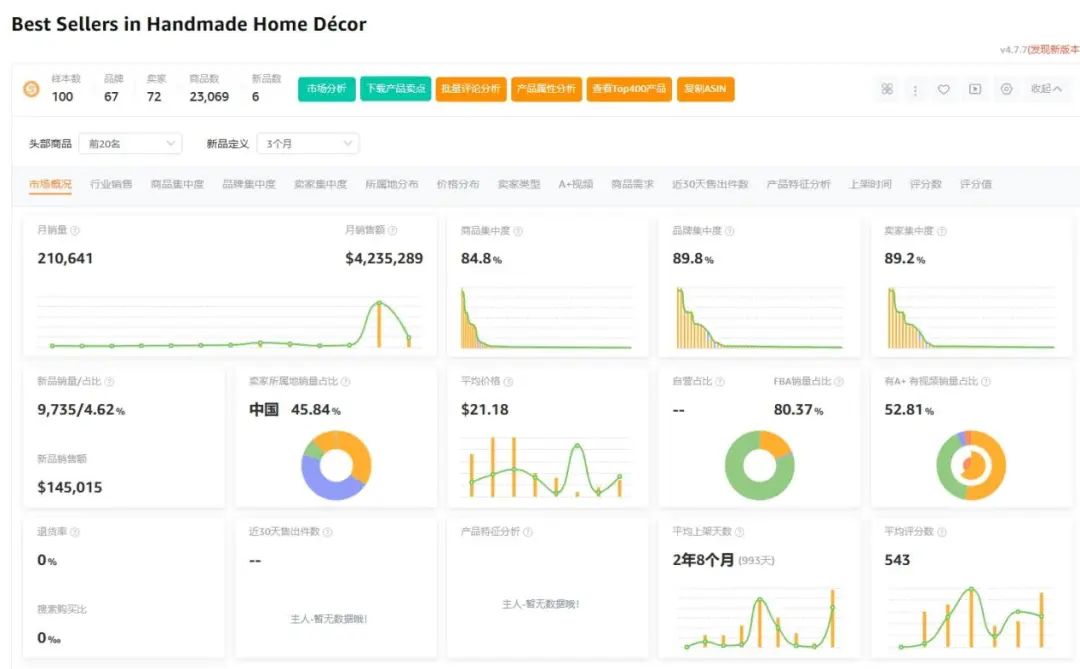Click the monthly revenue value $4,235,289
This screenshot has width=1080, height=669.
click(384, 258)
